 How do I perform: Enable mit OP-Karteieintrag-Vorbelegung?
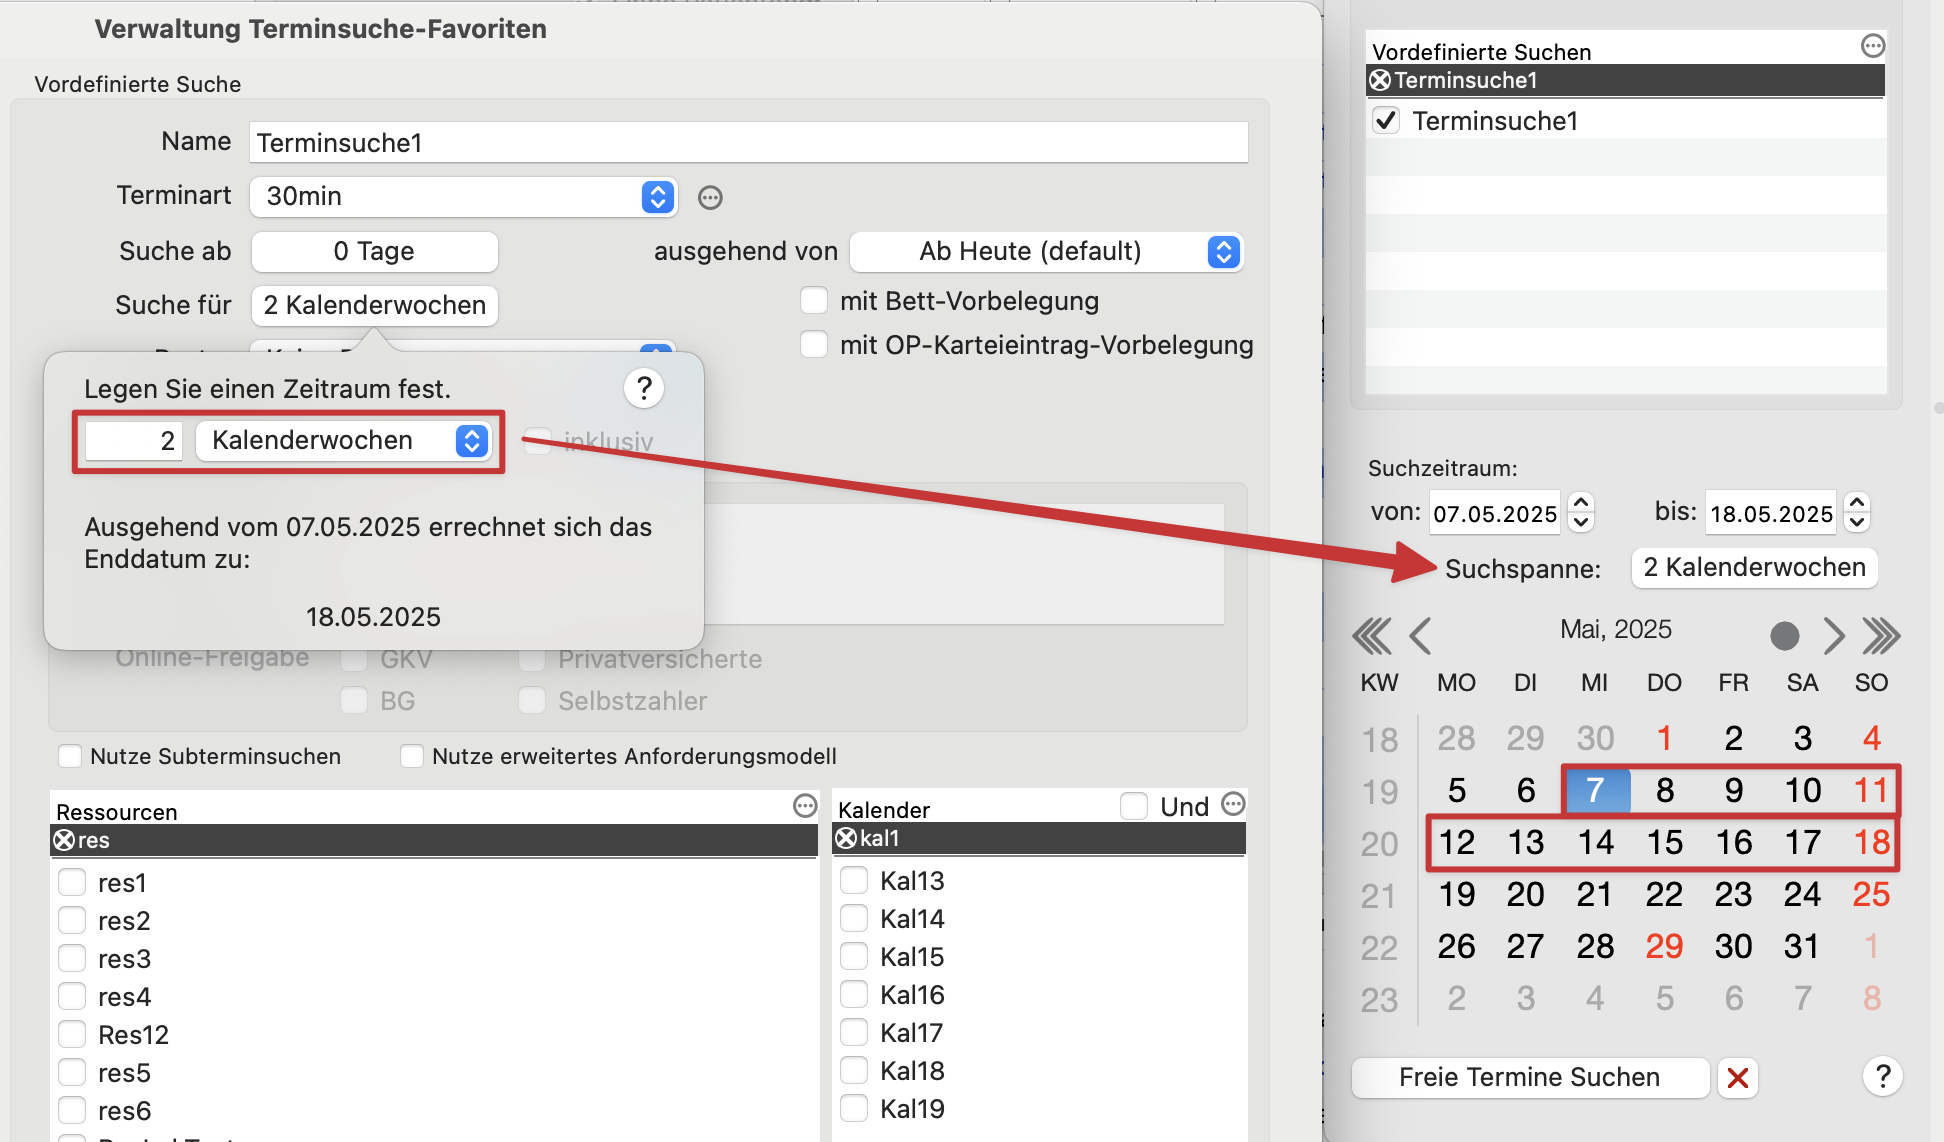tap(814, 344)
